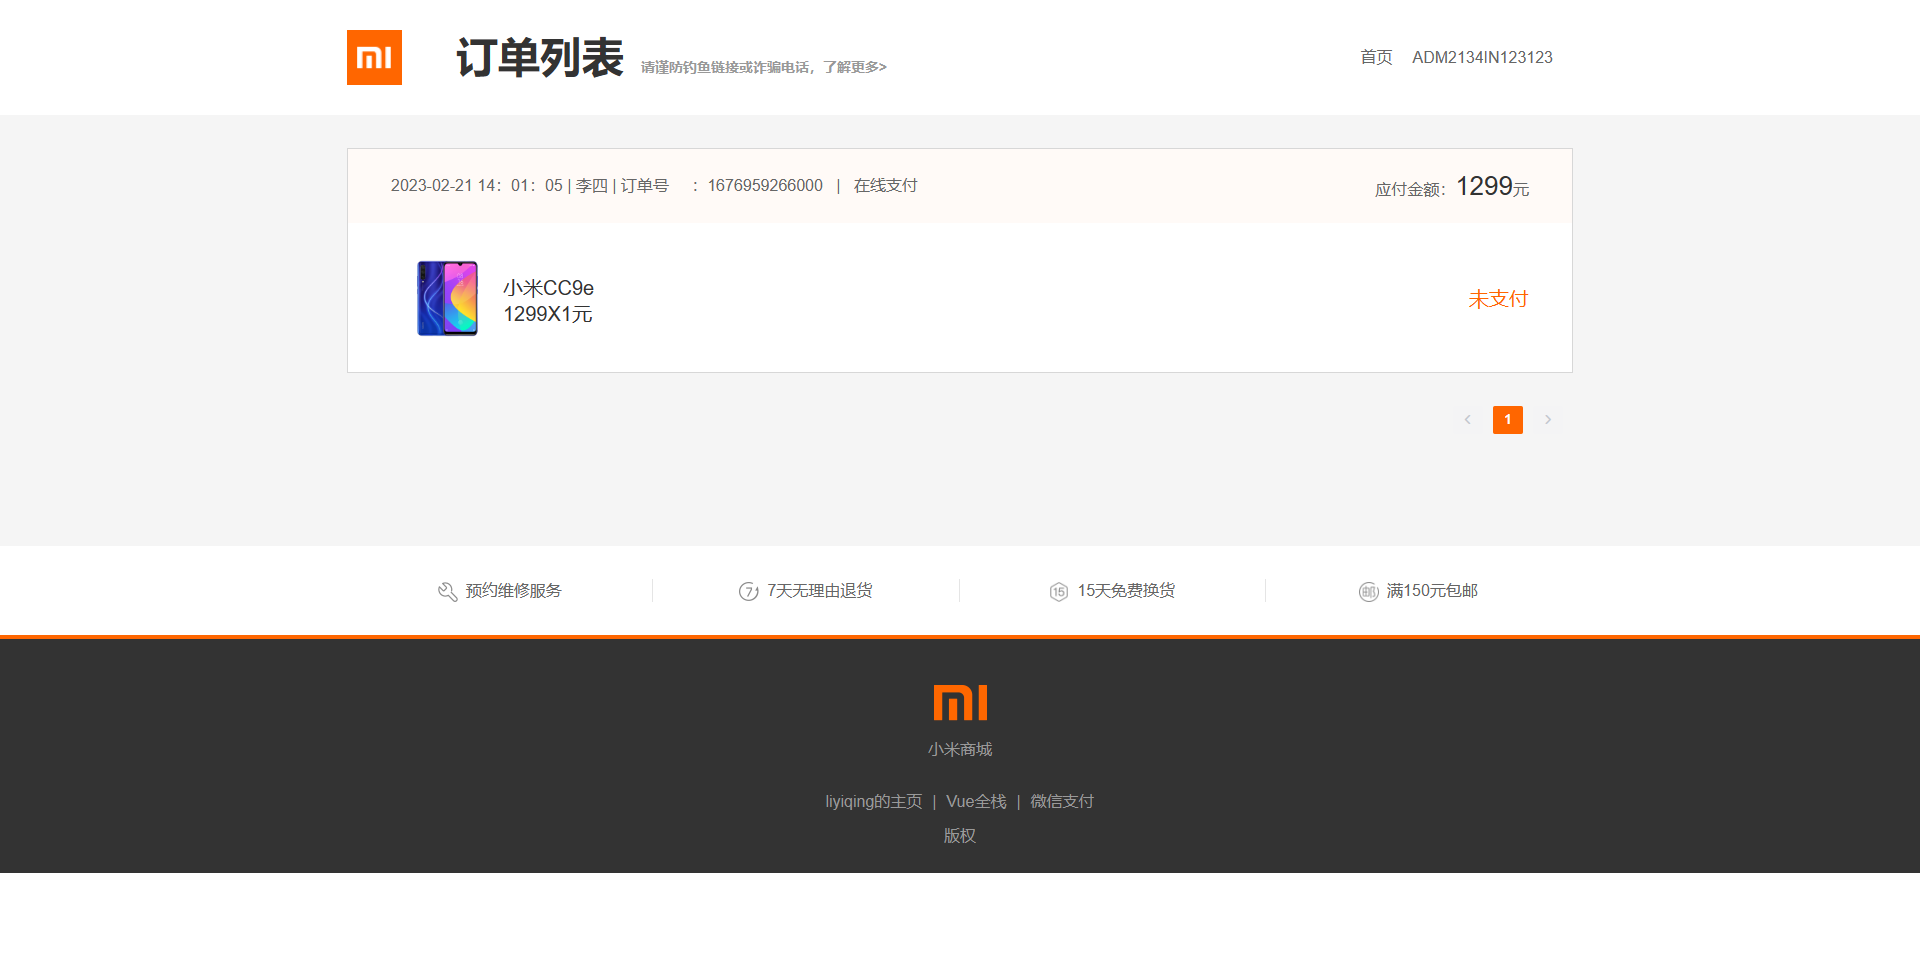Click the Mi logo in the footer
The image size is (1920, 969).
[x=959, y=704]
